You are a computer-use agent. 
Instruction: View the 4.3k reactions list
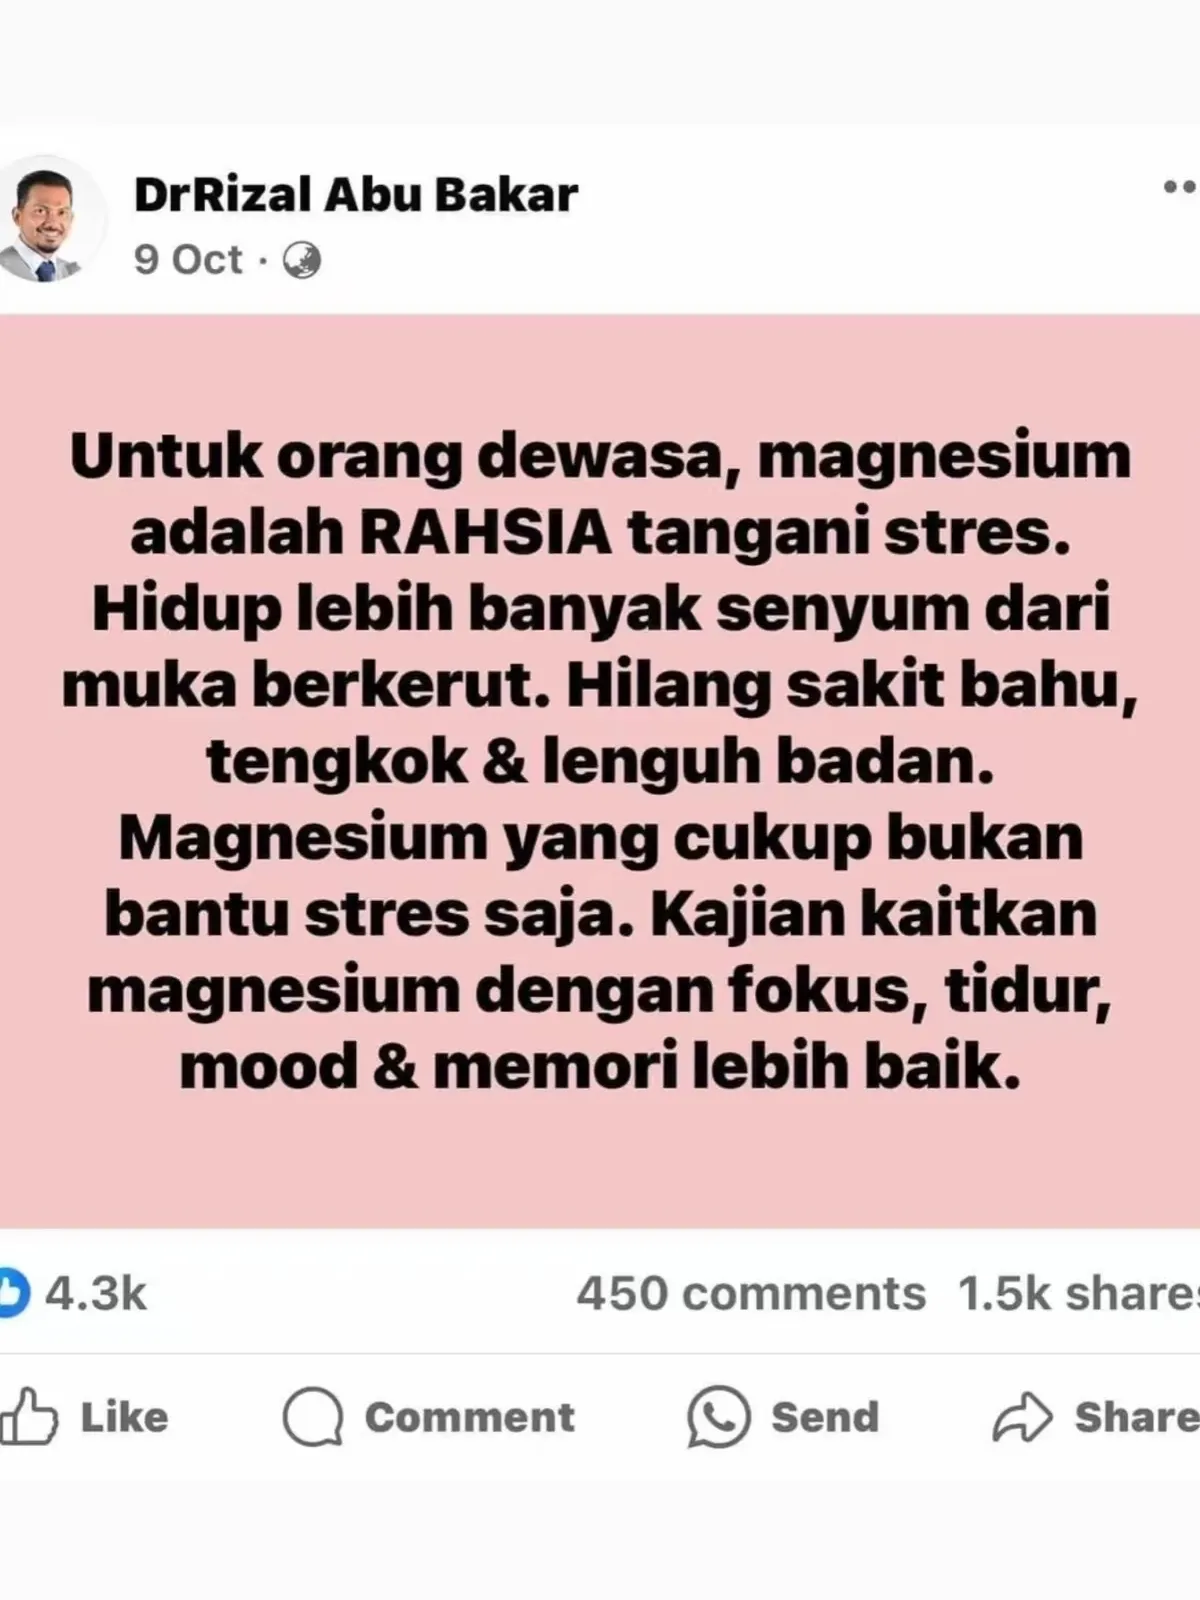click(96, 1293)
